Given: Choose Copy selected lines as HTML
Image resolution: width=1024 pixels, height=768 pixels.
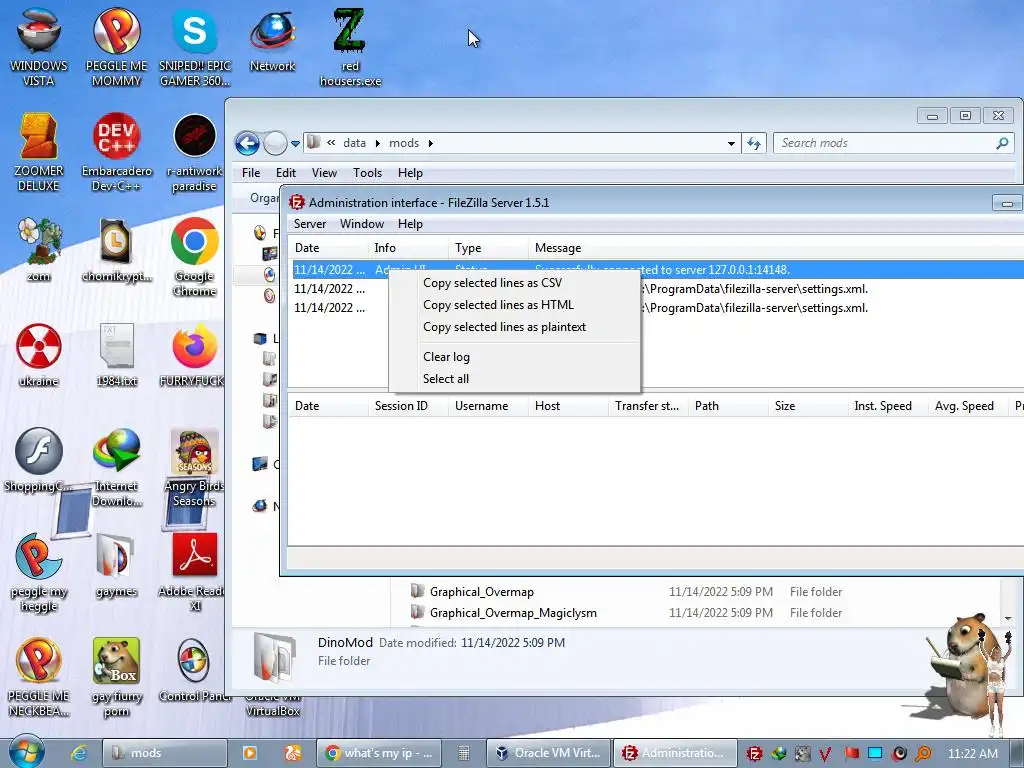Looking at the screenshot, I should tap(515, 305).
